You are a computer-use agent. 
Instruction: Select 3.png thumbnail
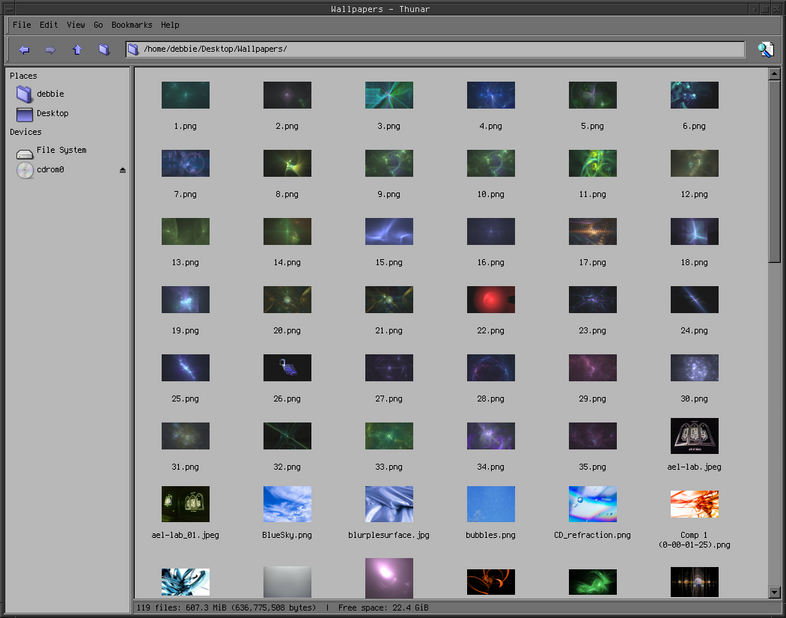point(389,95)
